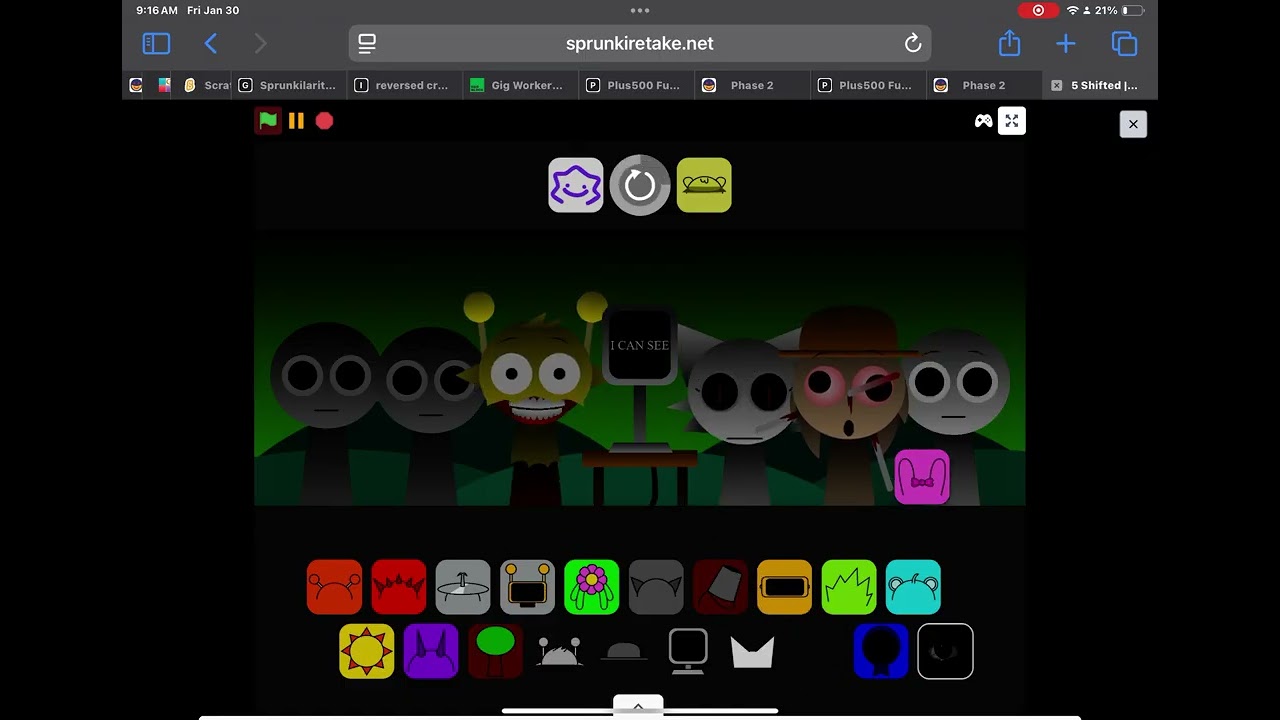Image resolution: width=1280 pixels, height=720 pixels.
Task: Pick the dark gray cat ears icon
Action: pos(656,587)
